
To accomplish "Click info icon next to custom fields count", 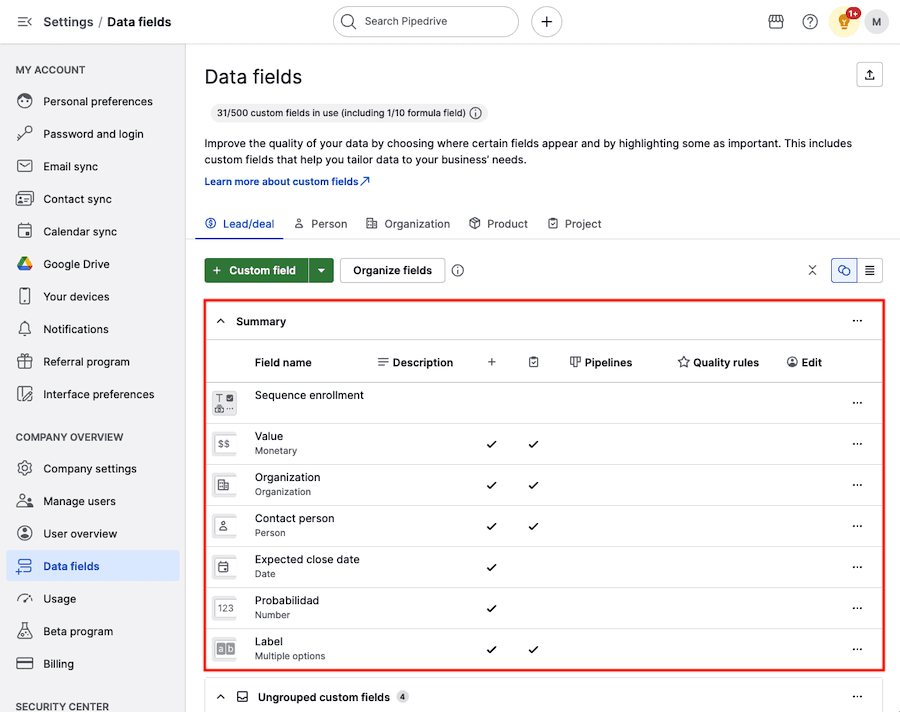I will [x=476, y=113].
